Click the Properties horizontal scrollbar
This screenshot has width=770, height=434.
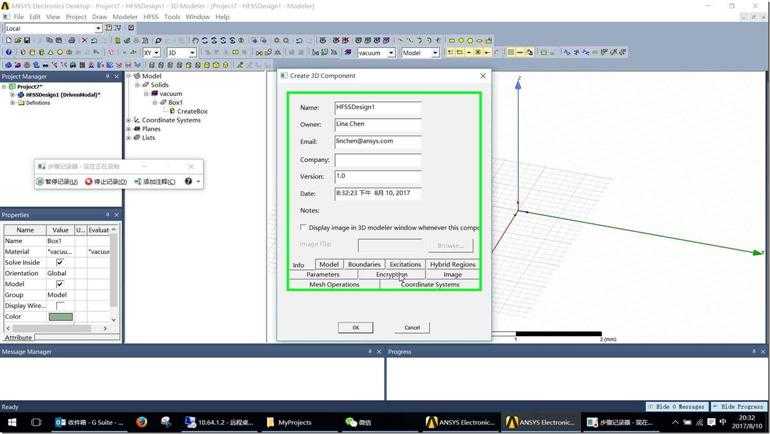(56, 328)
